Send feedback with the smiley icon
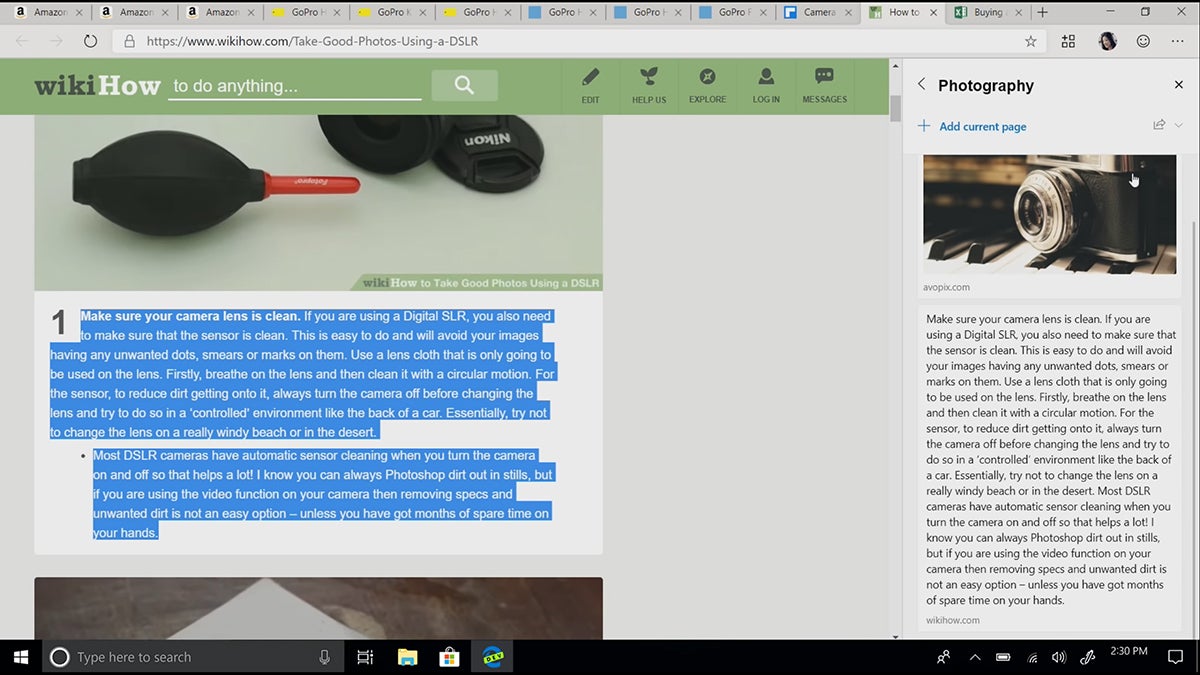1200x675 pixels. (x=1143, y=41)
